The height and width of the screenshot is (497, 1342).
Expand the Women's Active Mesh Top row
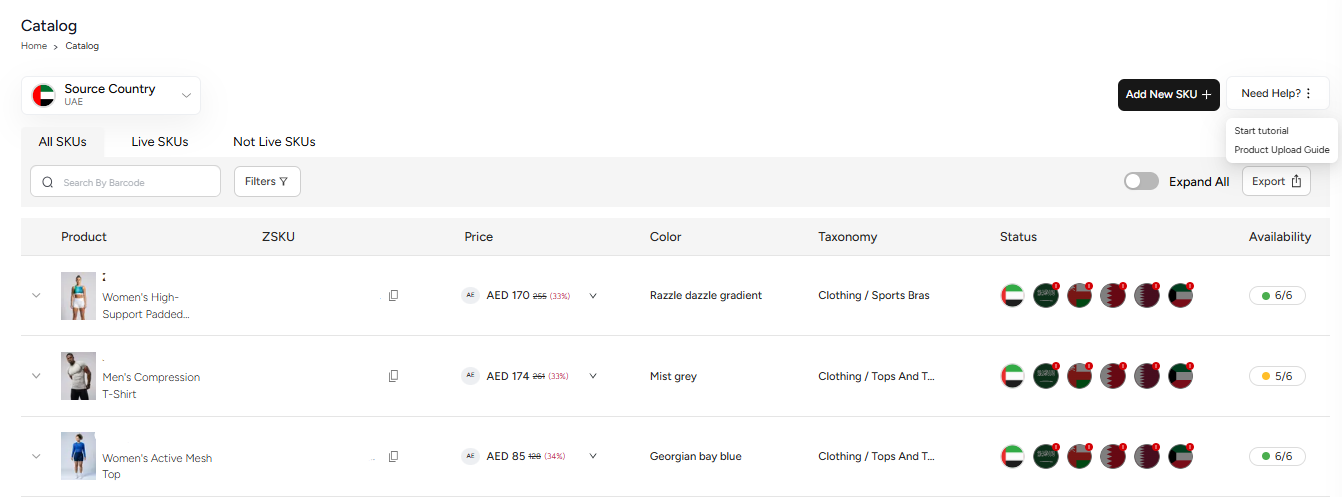click(36, 456)
